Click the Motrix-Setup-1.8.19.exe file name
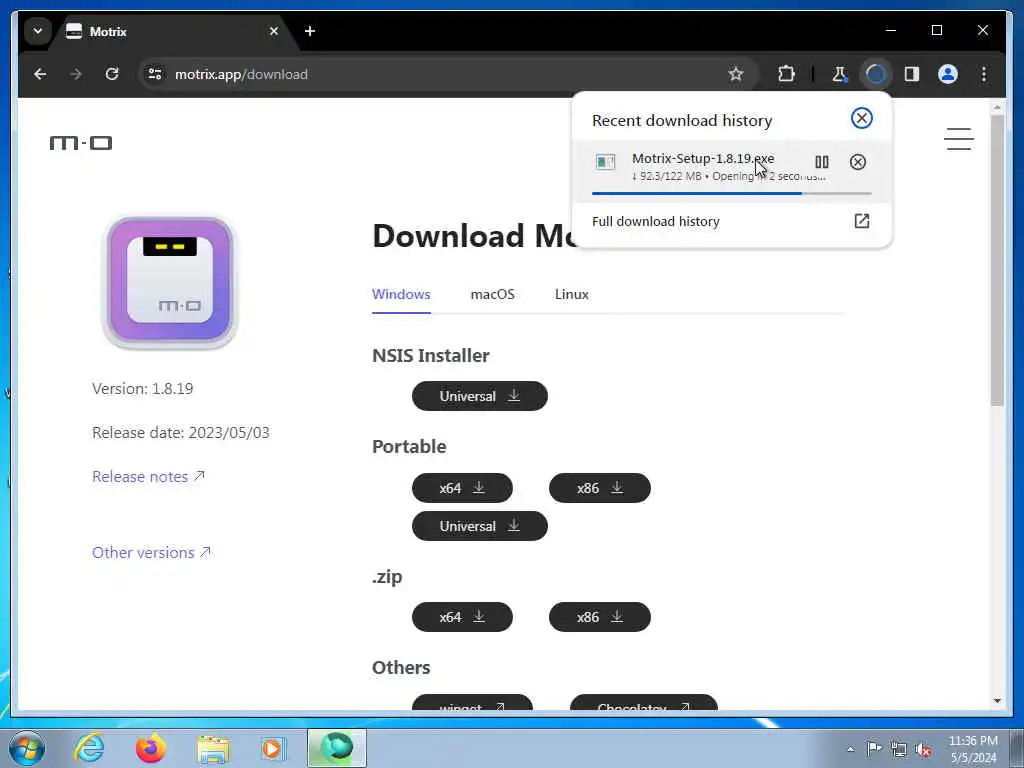This screenshot has height=768, width=1024. coord(703,158)
